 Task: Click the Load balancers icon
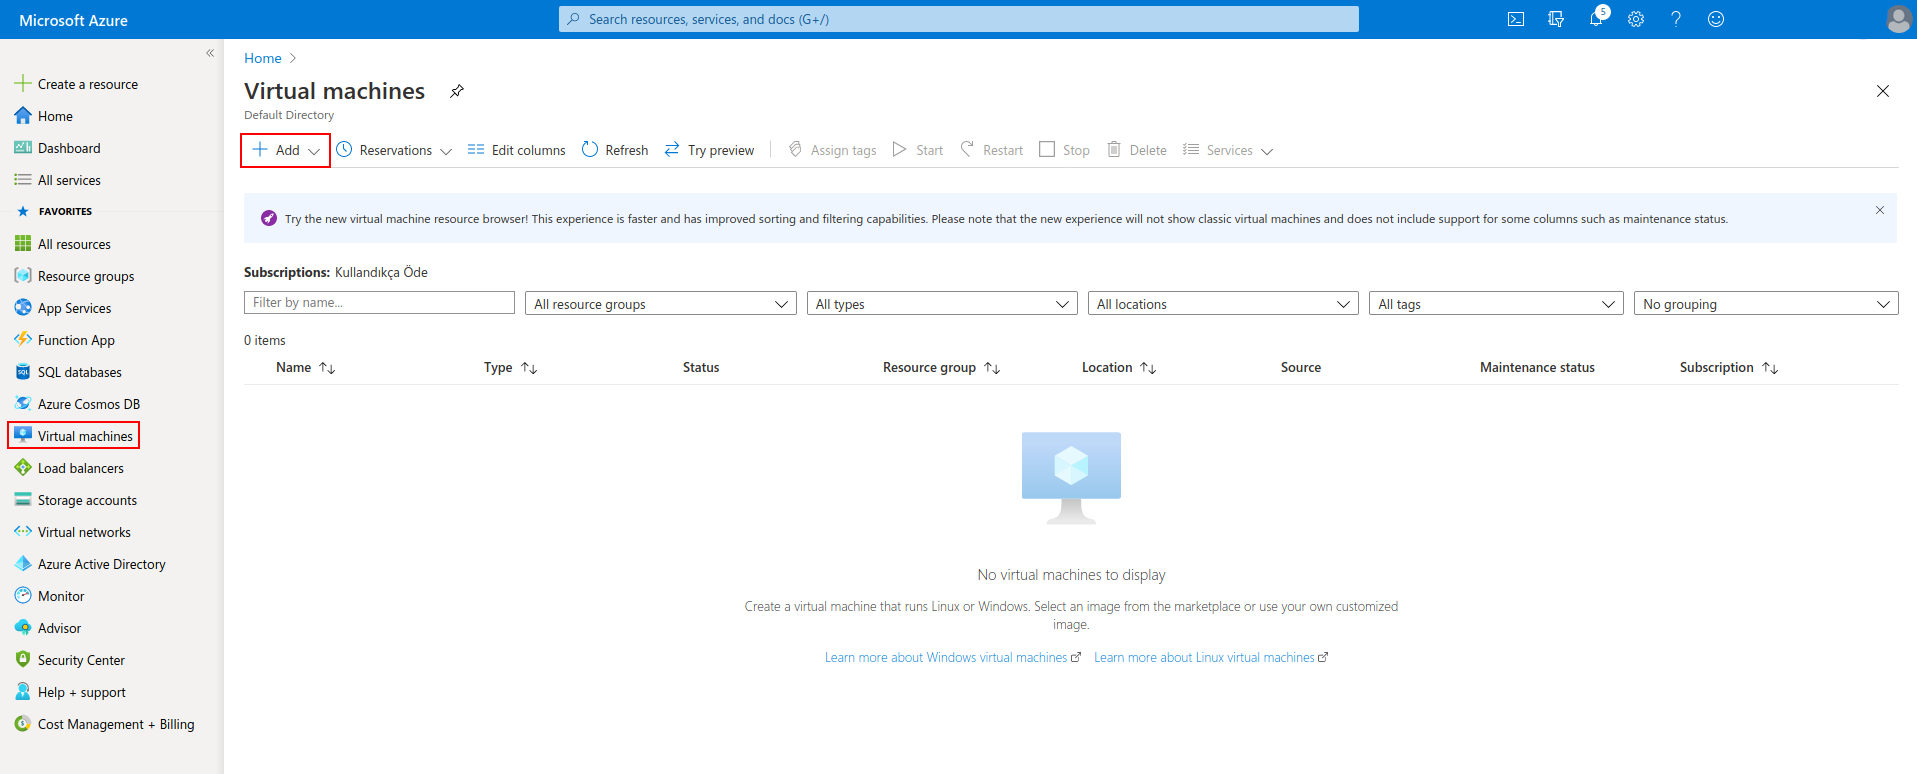[x=23, y=468]
